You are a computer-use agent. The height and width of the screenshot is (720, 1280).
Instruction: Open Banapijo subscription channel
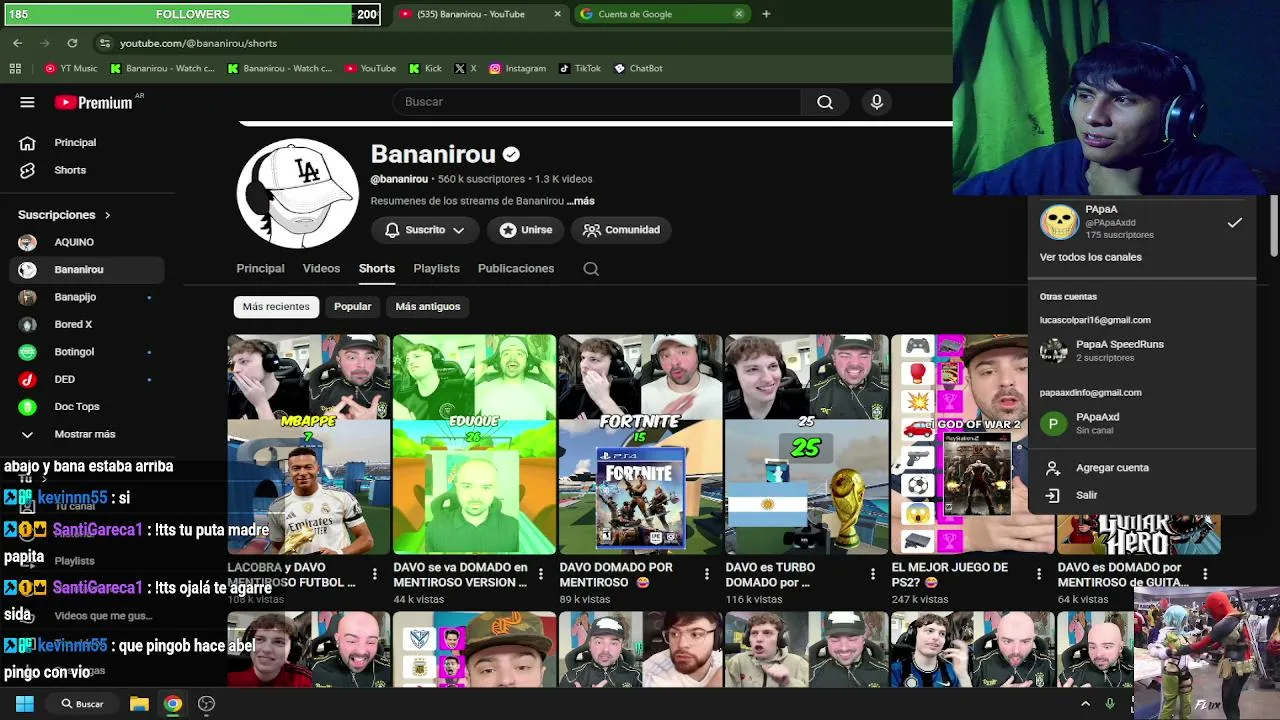pyautogui.click(x=87, y=297)
